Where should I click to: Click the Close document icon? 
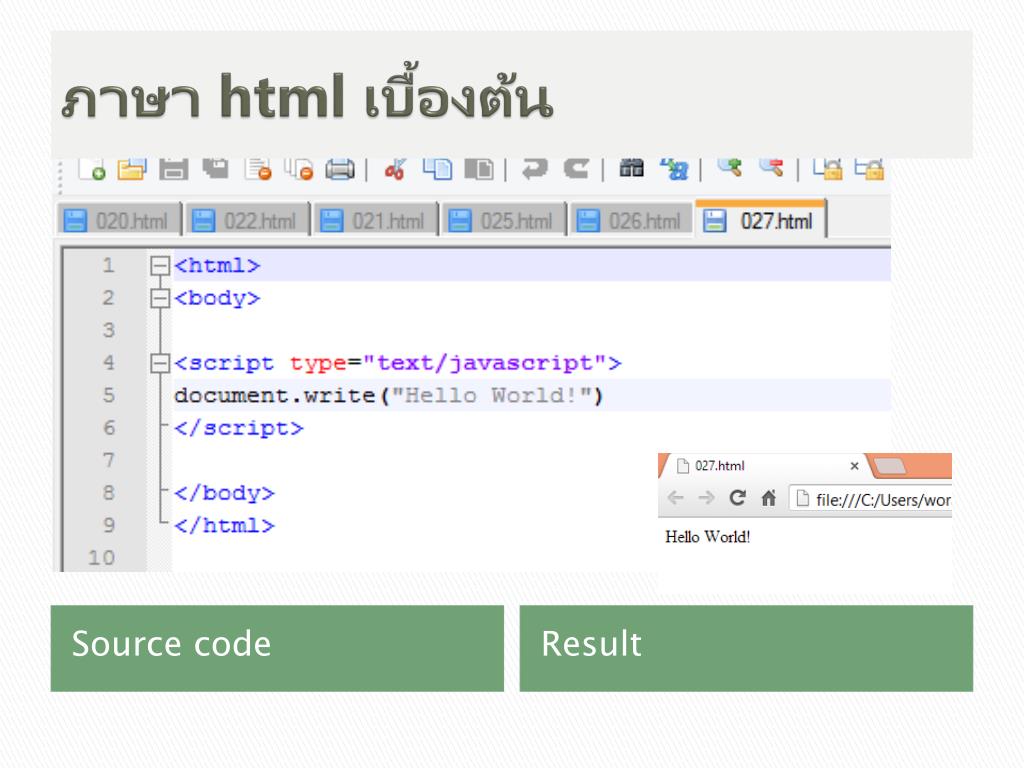(258, 169)
